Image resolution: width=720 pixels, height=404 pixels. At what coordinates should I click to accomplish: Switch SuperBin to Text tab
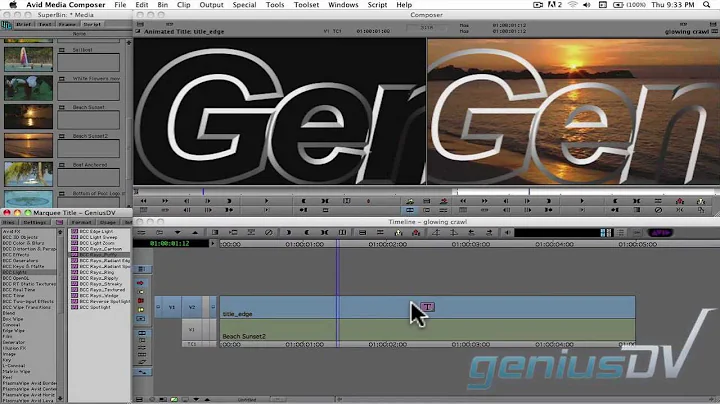coord(45,24)
